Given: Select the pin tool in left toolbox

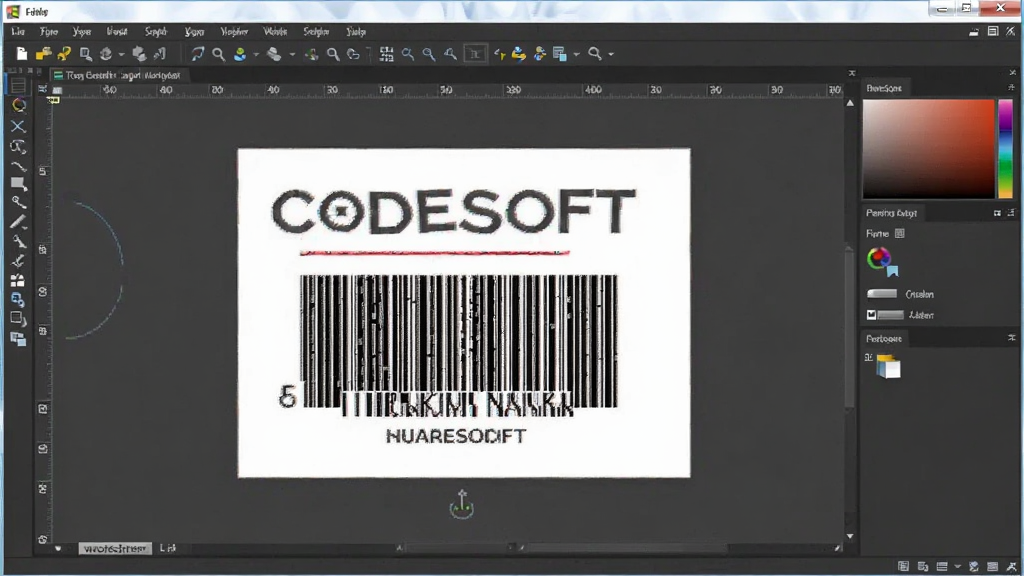Looking at the screenshot, I should point(18,242).
